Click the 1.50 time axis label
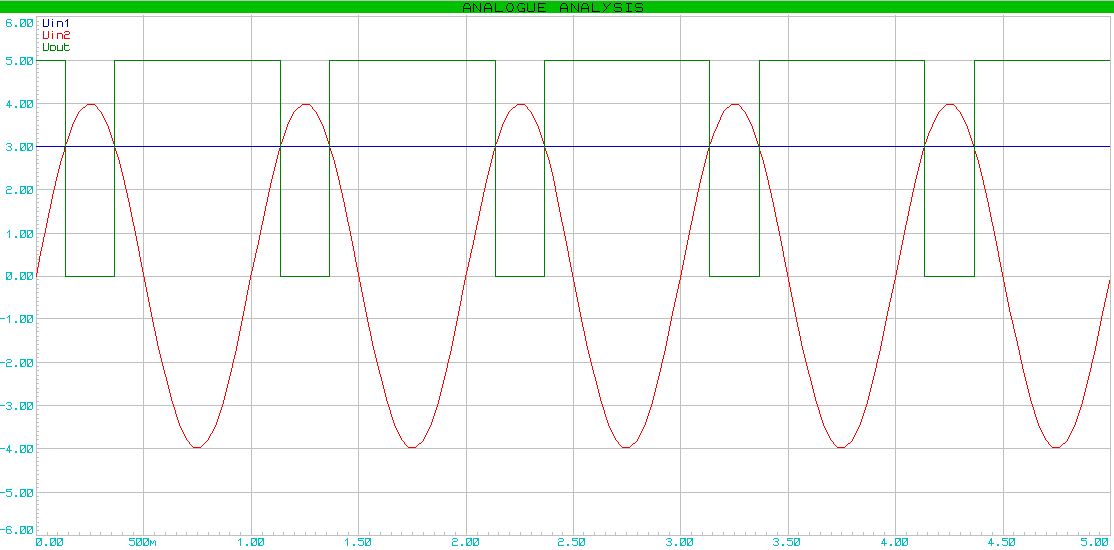Image resolution: width=1114 pixels, height=550 pixels. 359,542
